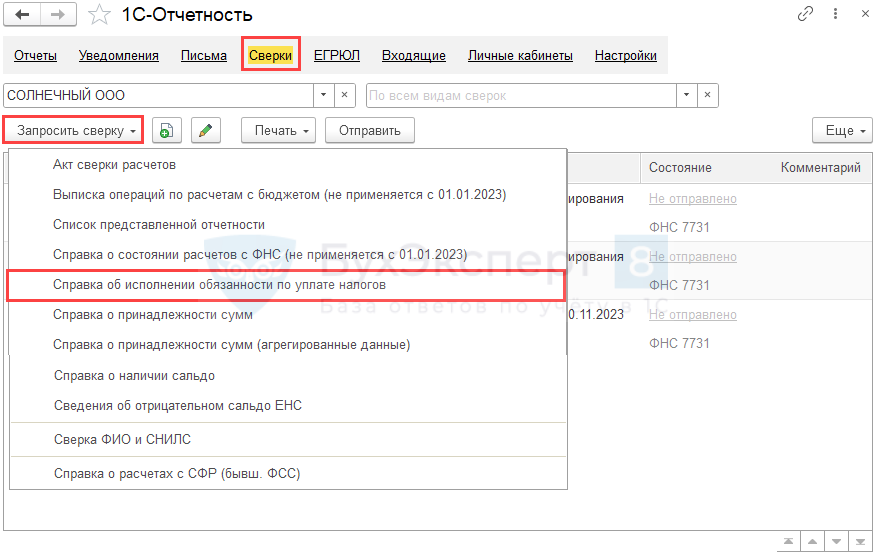Click the Состояние column header
The image size is (874, 554).
coord(680,167)
